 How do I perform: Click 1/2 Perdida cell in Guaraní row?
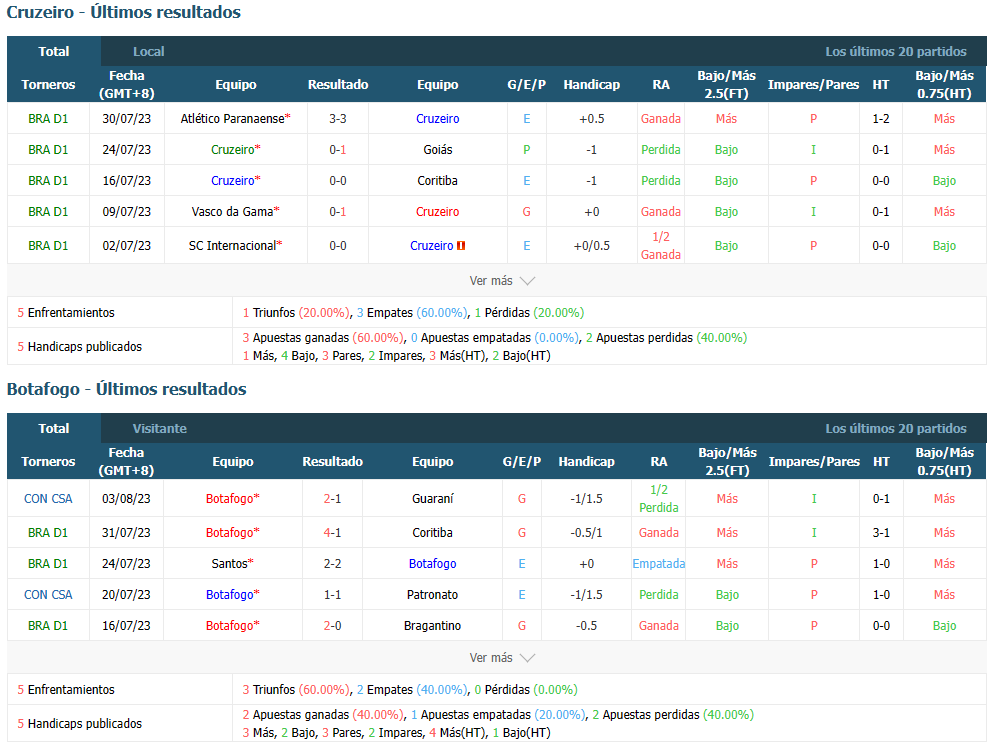659,498
